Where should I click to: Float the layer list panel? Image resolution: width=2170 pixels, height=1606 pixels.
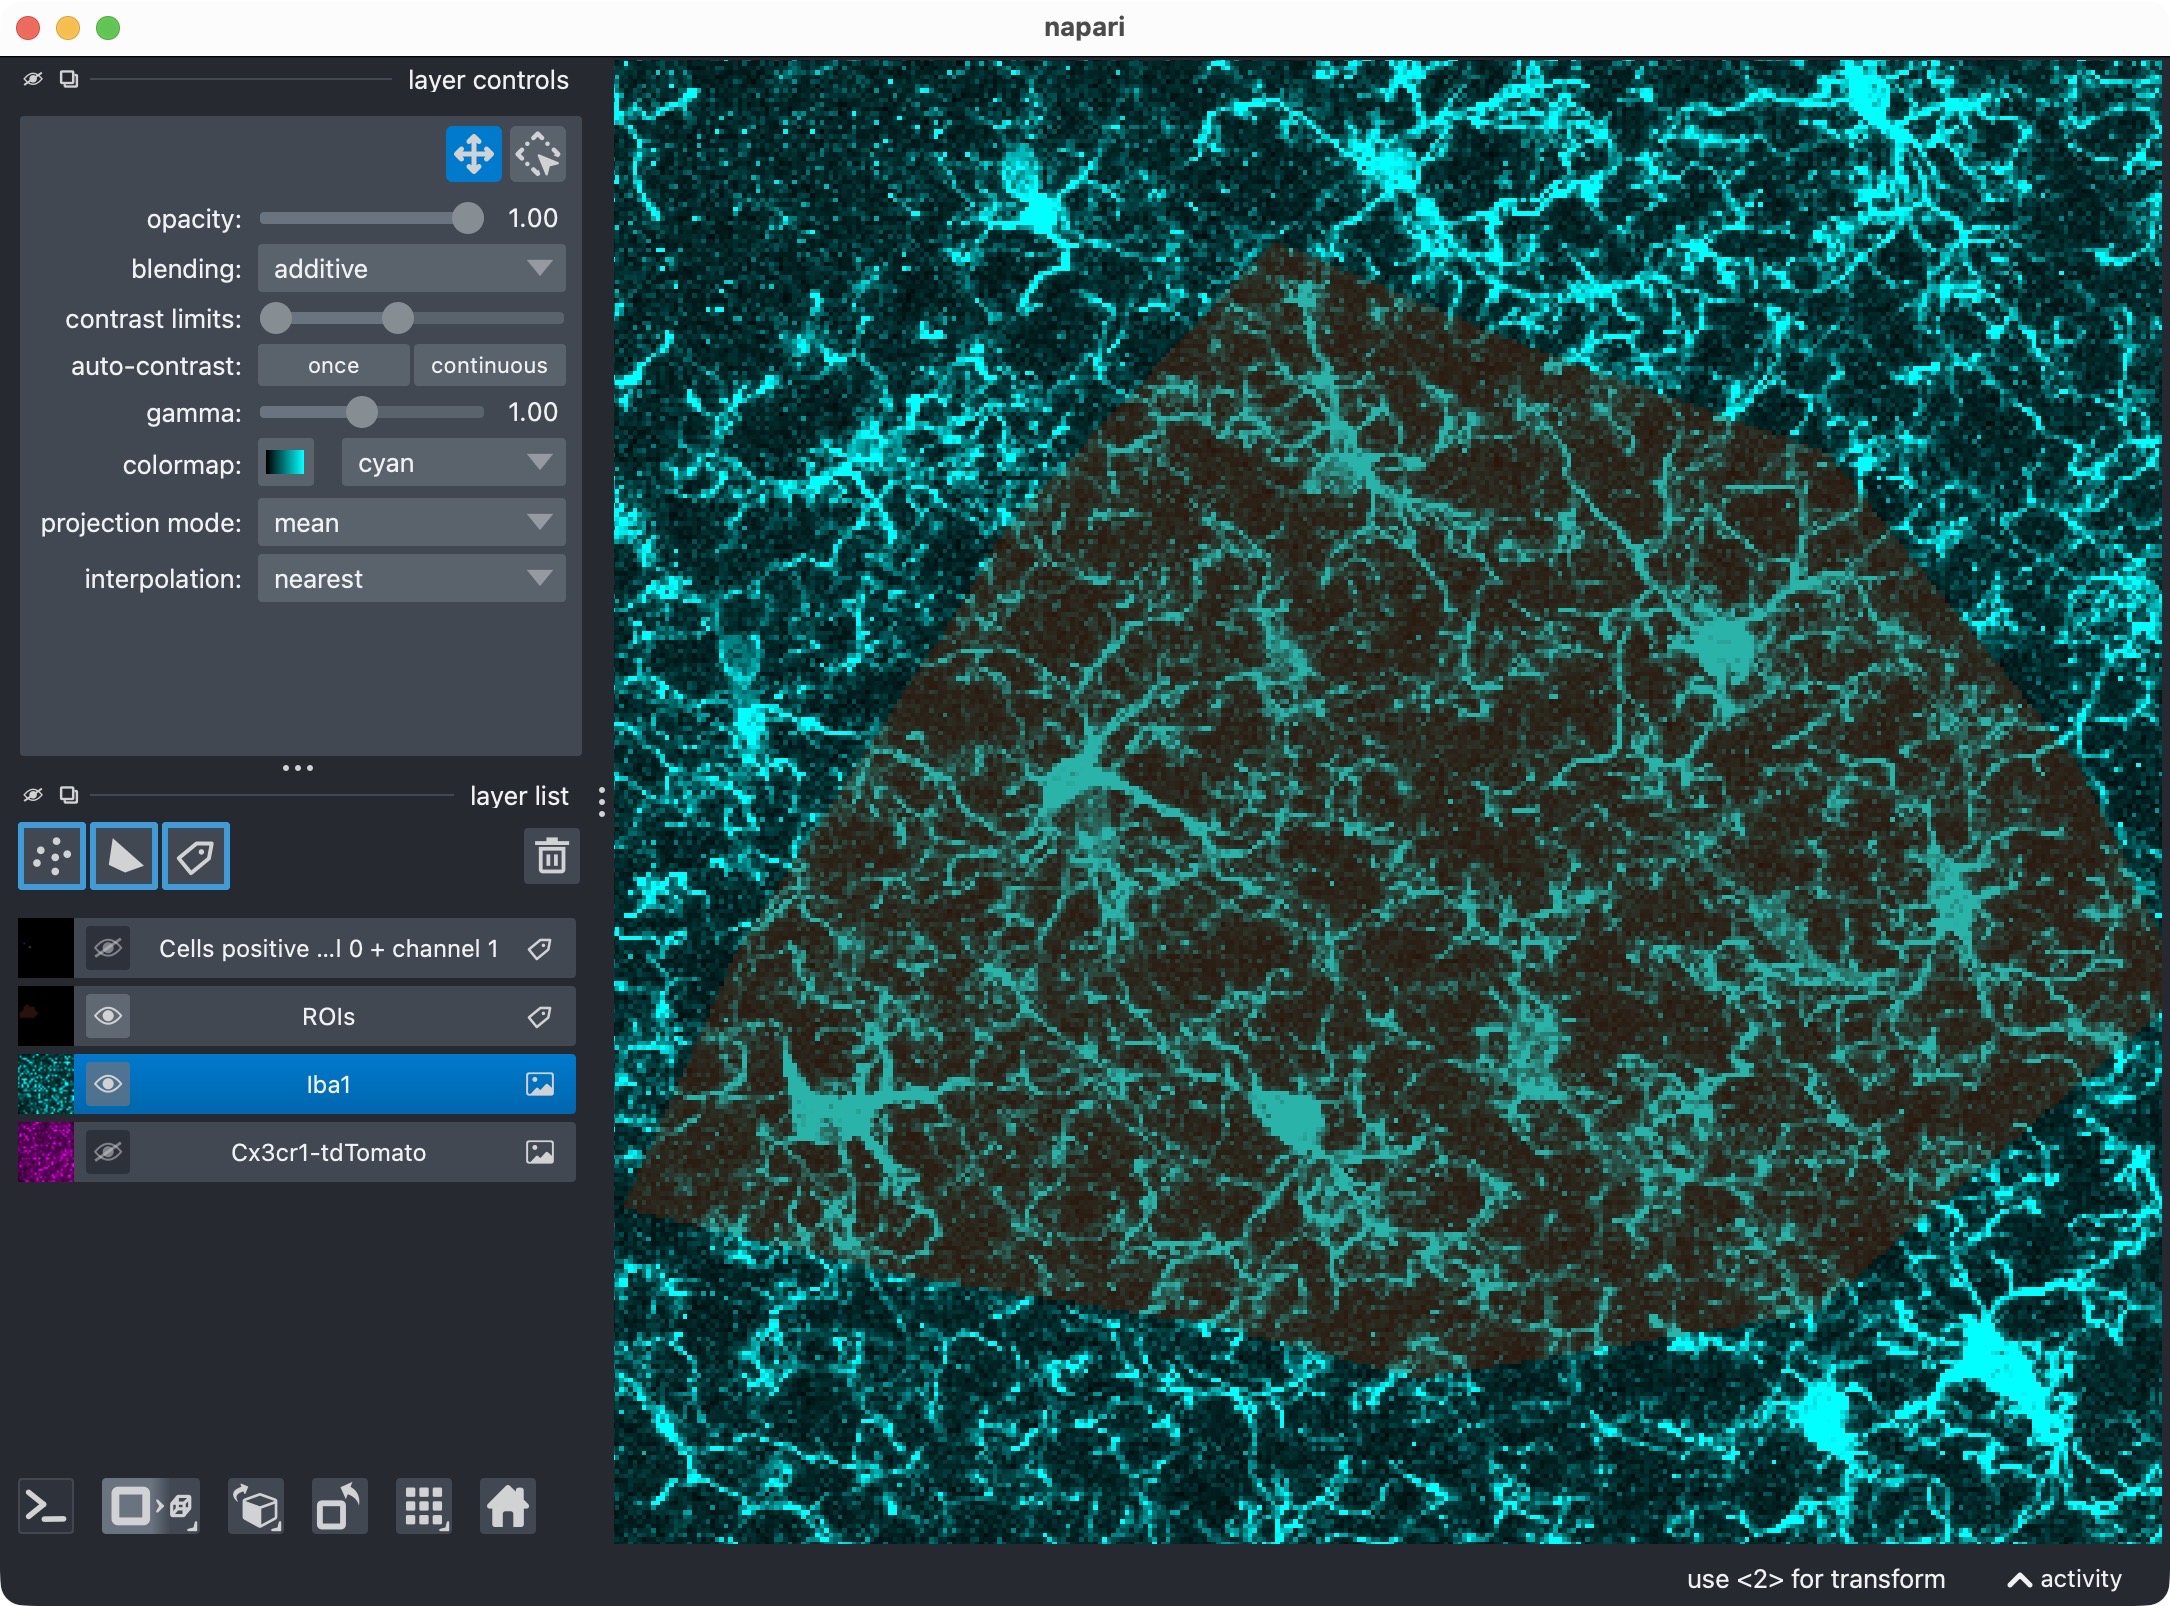69,795
